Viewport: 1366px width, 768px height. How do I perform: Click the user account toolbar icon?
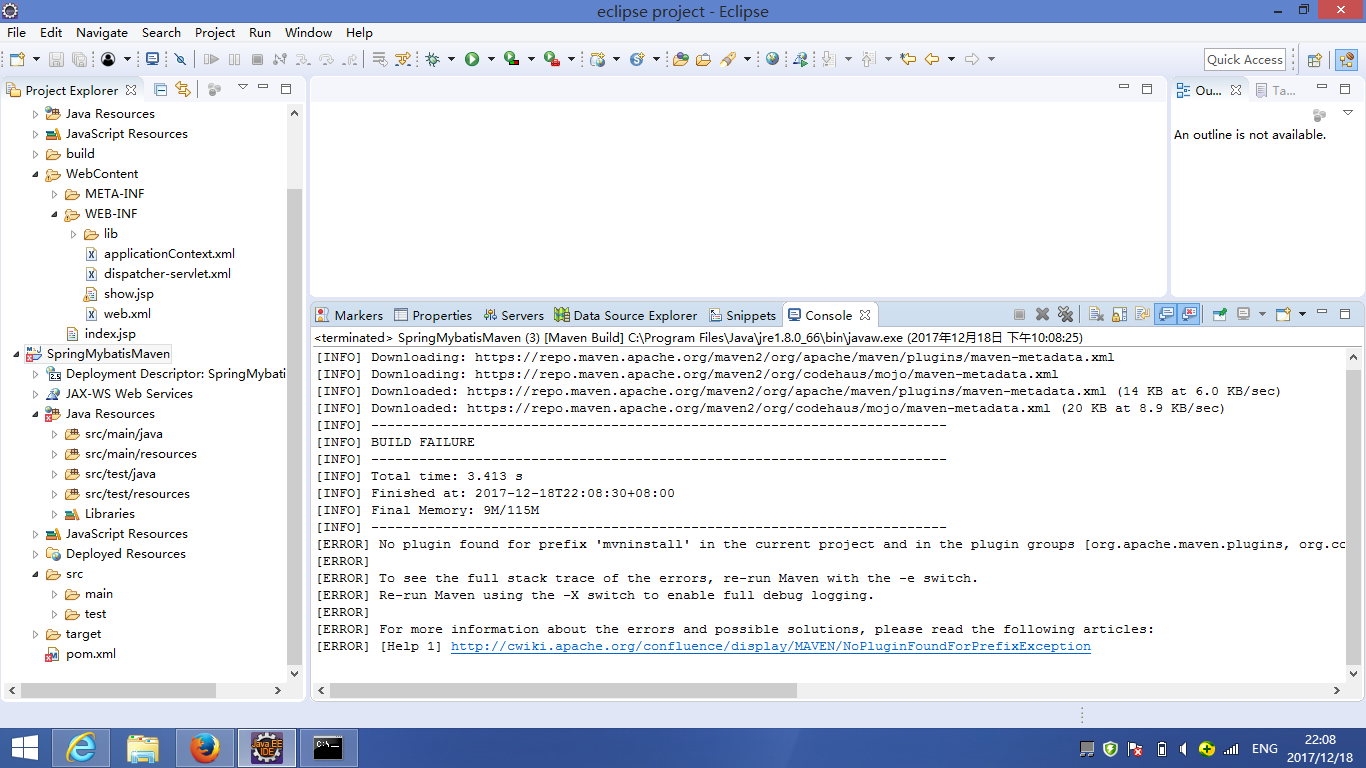point(108,60)
